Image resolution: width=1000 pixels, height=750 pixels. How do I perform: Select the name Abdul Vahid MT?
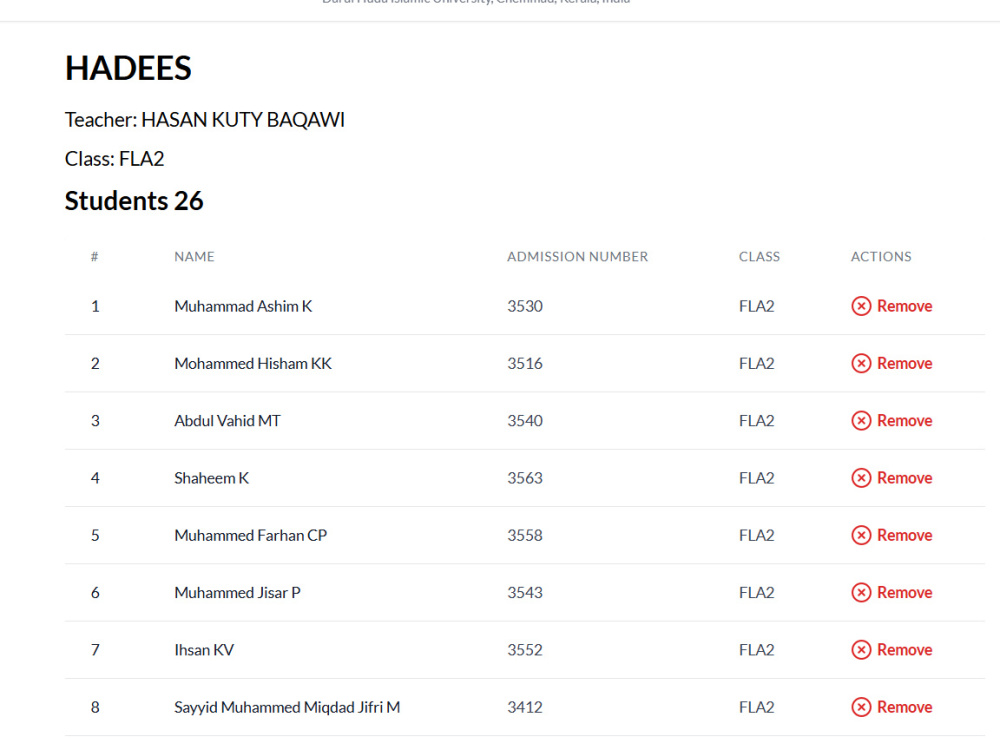227,421
